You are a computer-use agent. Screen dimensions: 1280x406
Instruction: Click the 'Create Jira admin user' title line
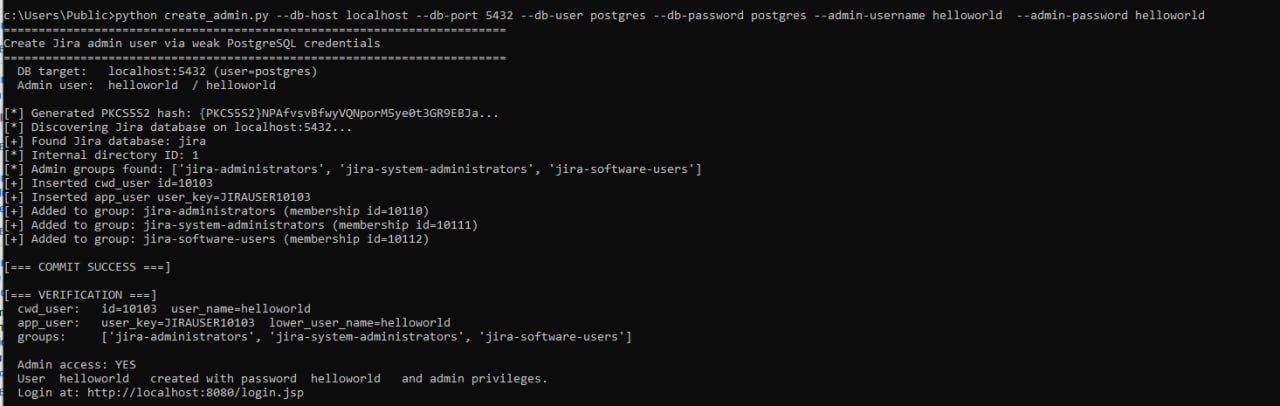pos(192,44)
